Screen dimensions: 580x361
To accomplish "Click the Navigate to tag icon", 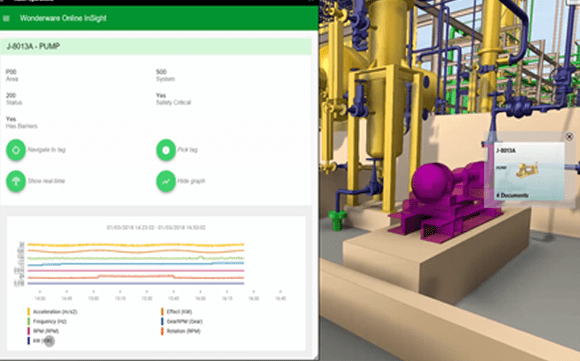I will pos(16,150).
